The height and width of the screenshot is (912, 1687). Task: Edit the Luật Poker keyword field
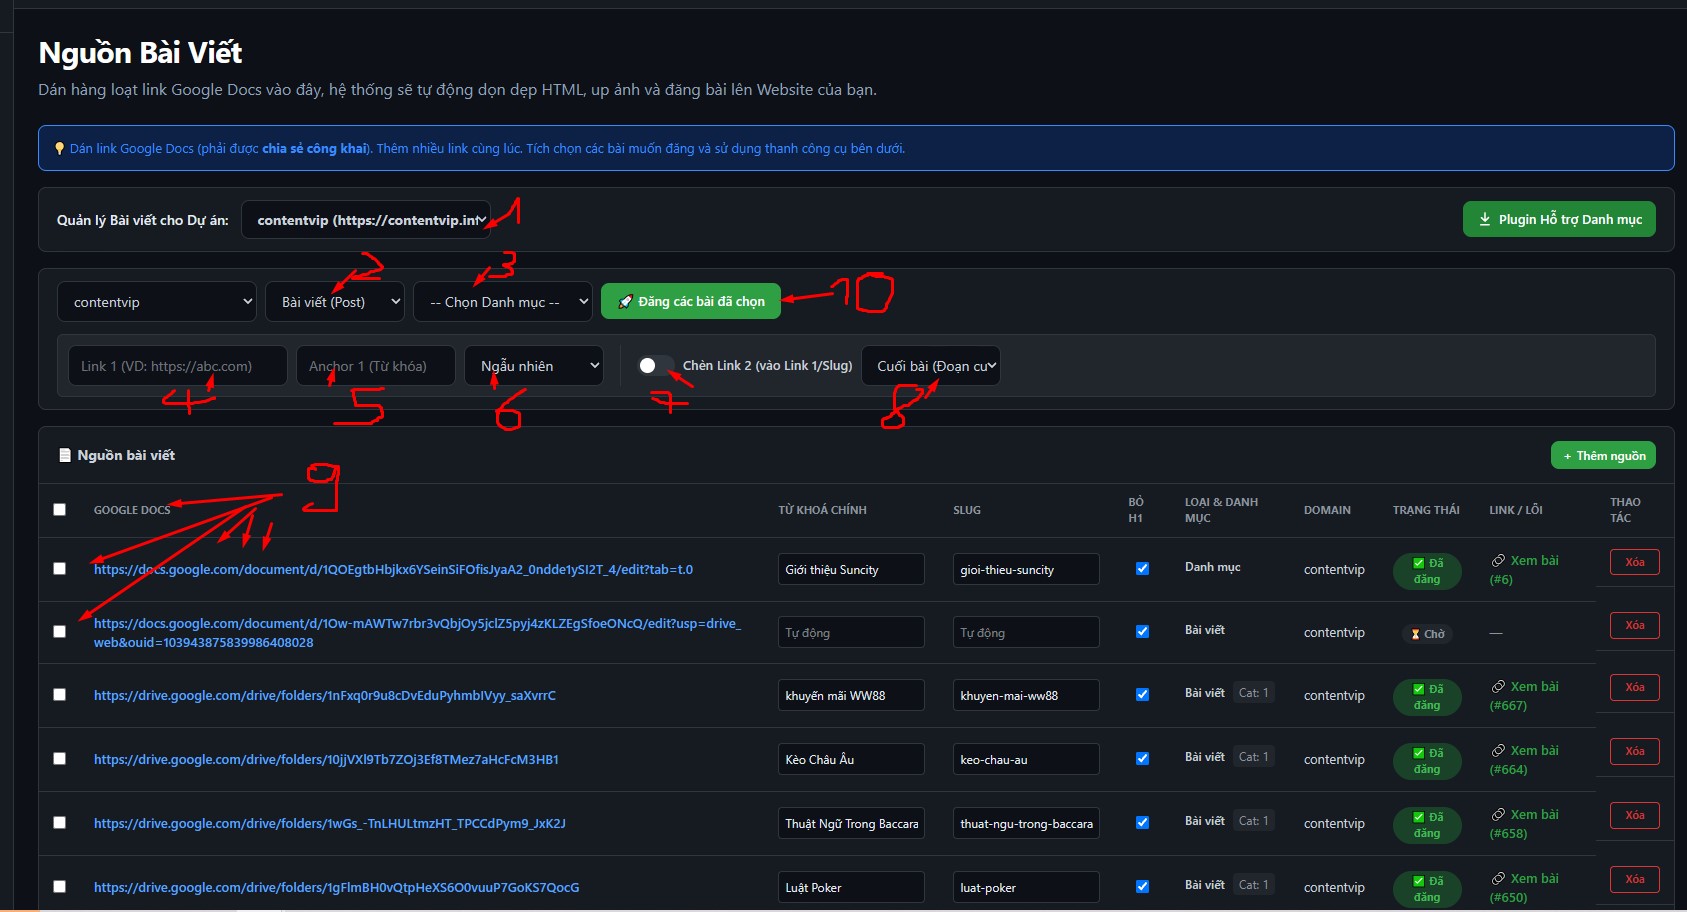851,887
